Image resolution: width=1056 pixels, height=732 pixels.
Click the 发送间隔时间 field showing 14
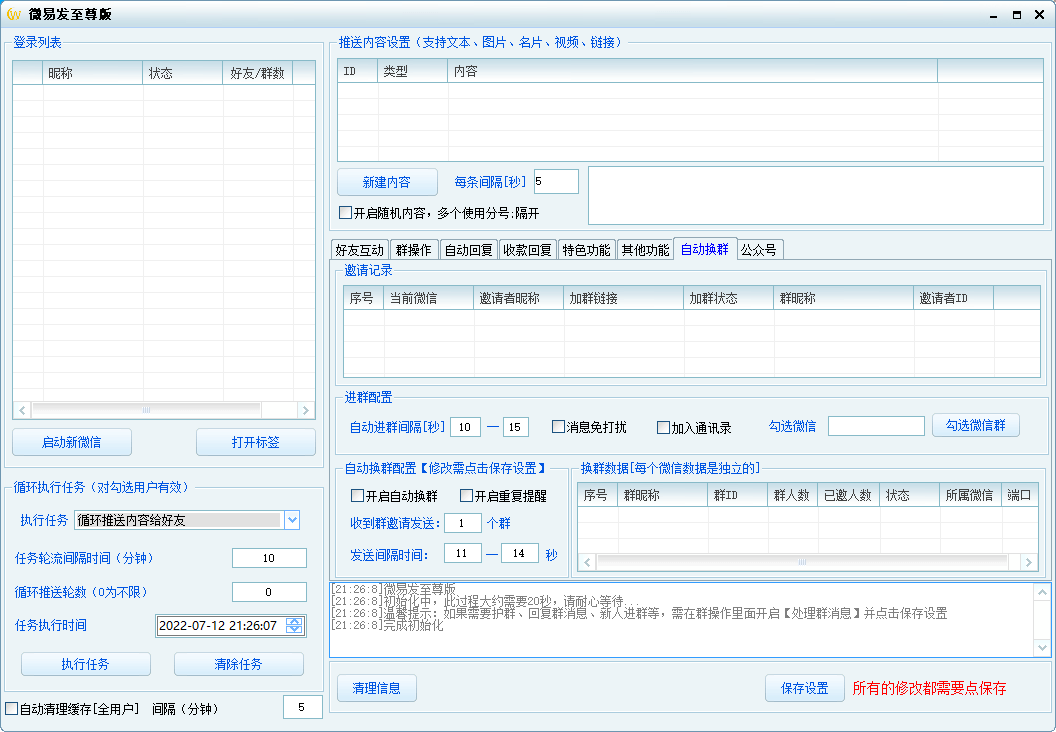point(519,554)
